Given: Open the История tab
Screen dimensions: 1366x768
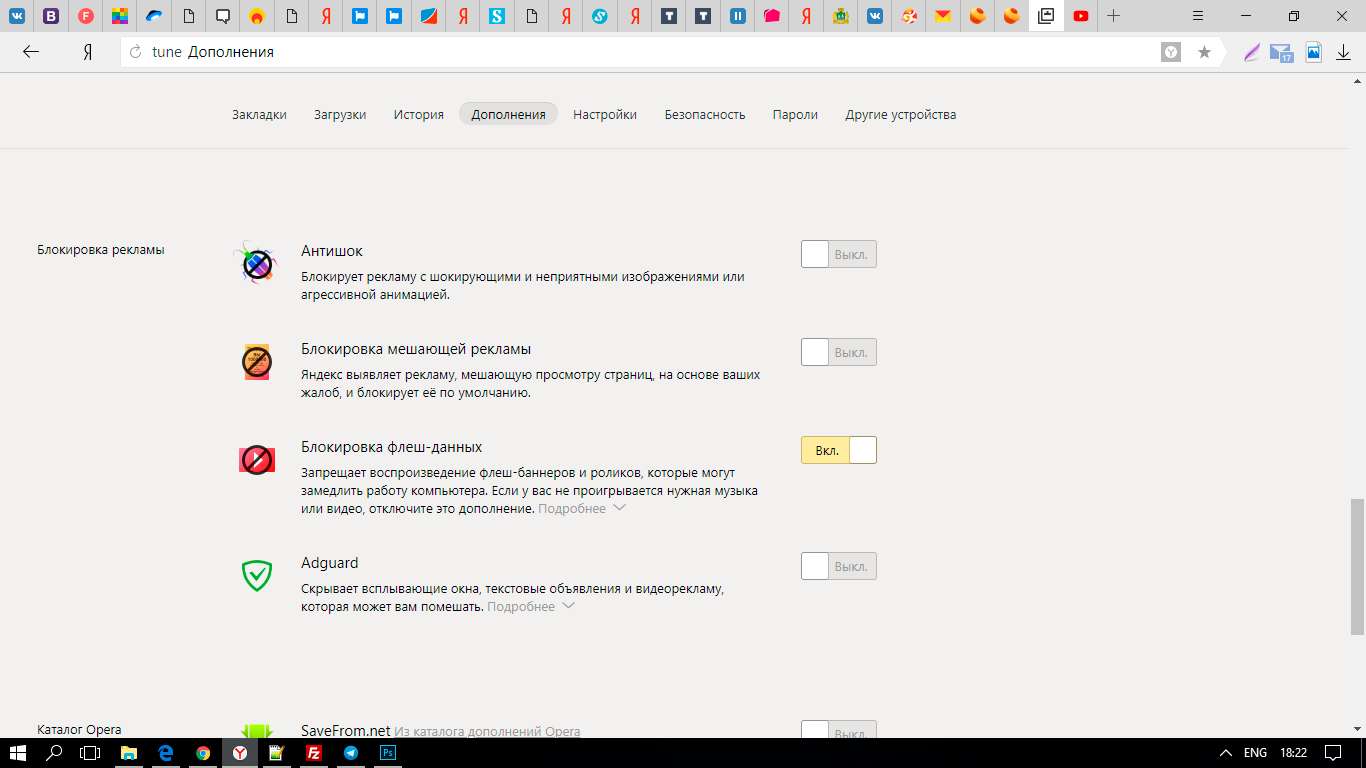Looking at the screenshot, I should click(418, 114).
